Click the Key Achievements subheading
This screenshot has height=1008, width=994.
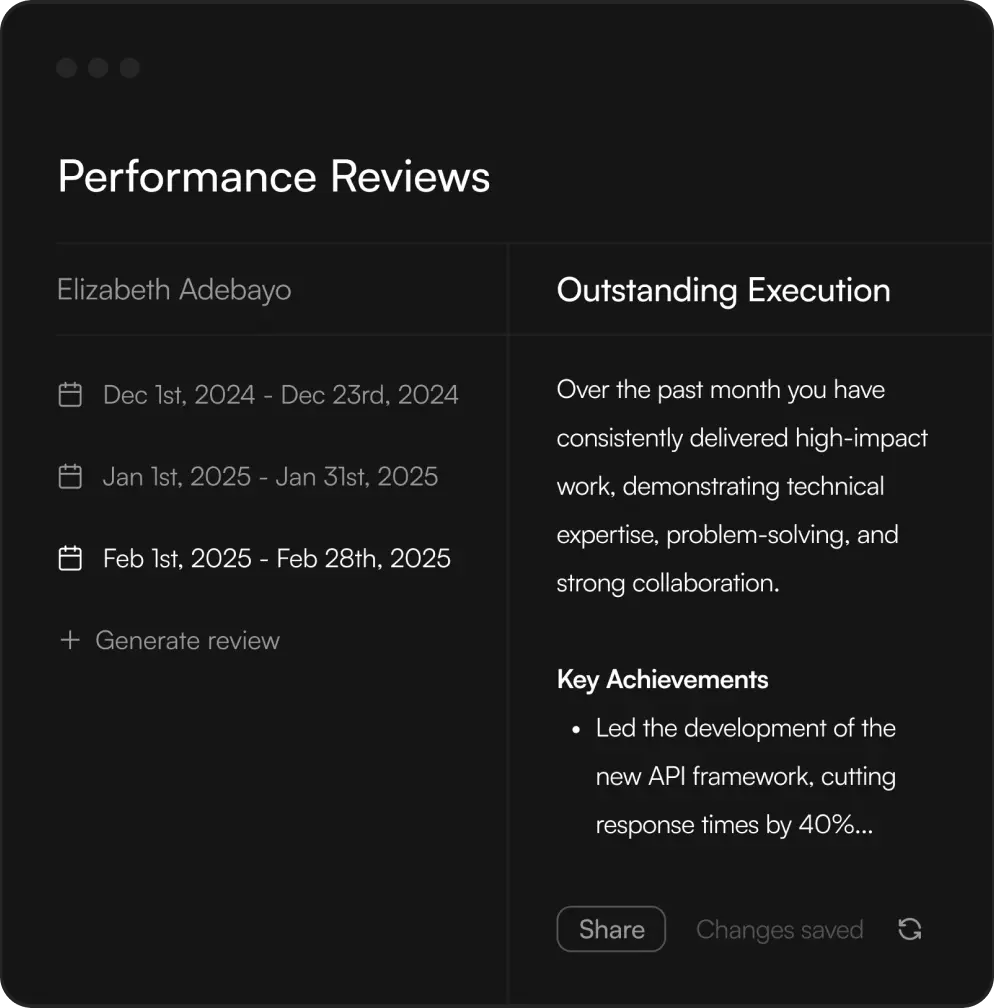662,680
